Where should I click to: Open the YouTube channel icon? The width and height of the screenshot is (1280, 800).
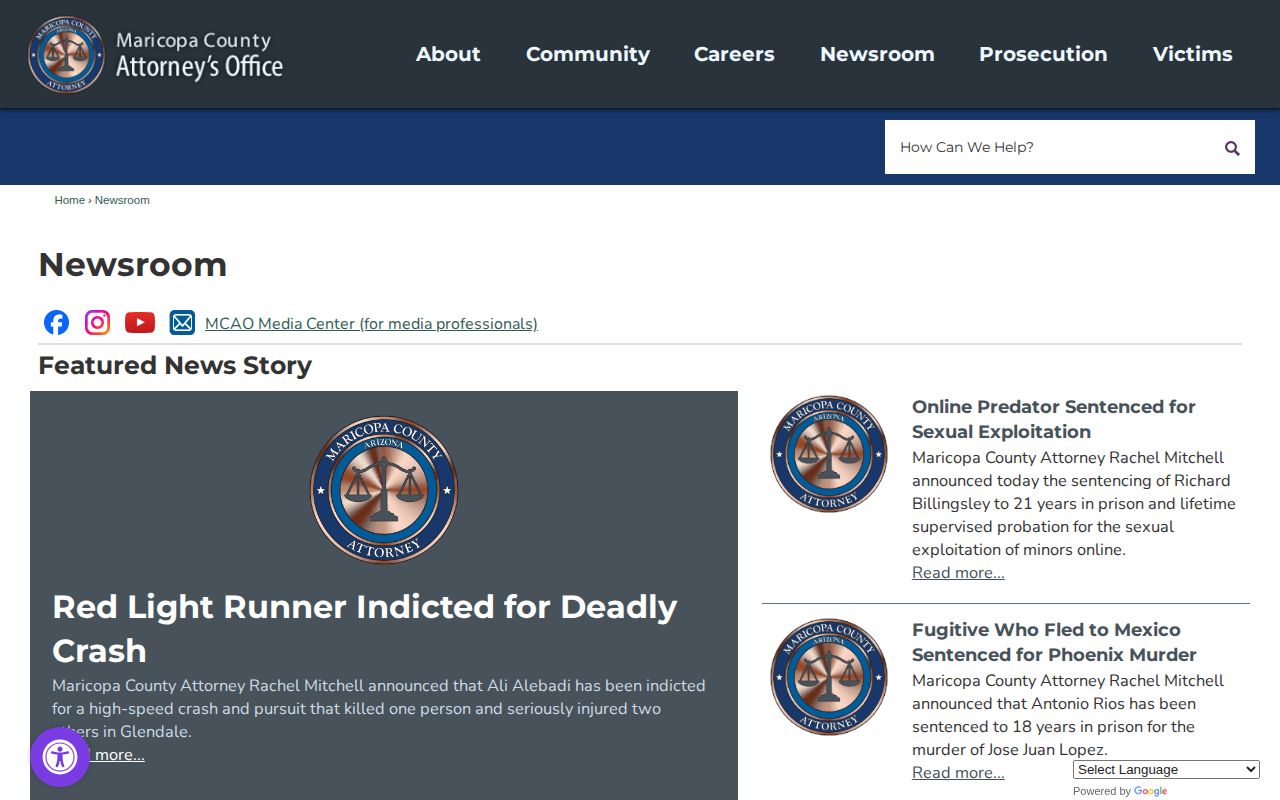click(140, 322)
